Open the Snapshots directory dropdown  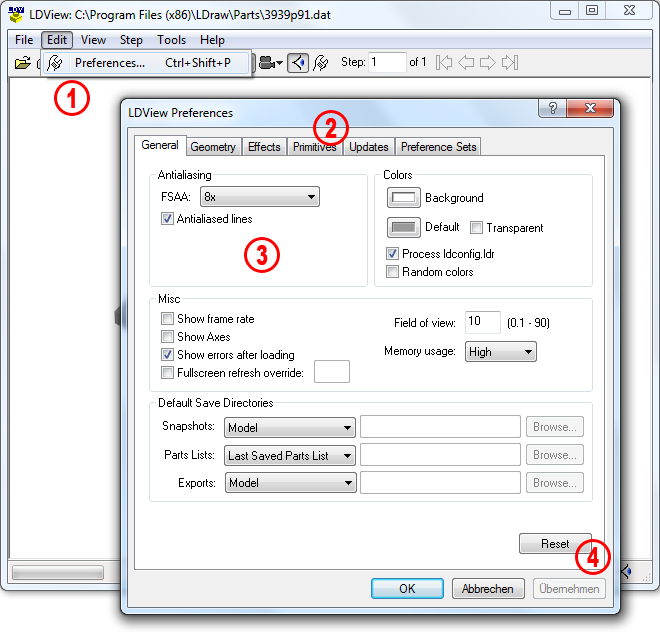pyautogui.click(x=290, y=428)
